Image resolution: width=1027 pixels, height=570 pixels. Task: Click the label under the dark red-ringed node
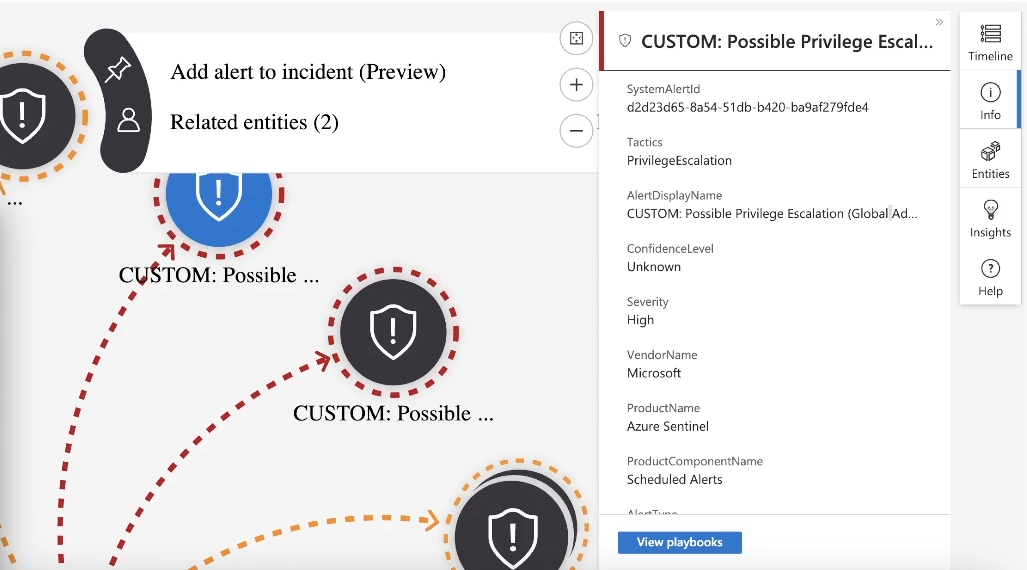pos(393,413)
